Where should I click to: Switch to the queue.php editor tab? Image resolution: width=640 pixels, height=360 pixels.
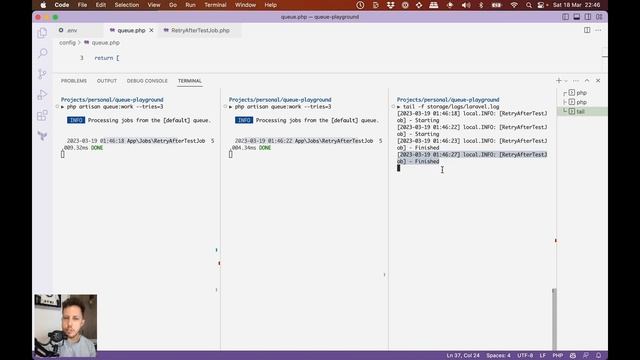point(131,30)
